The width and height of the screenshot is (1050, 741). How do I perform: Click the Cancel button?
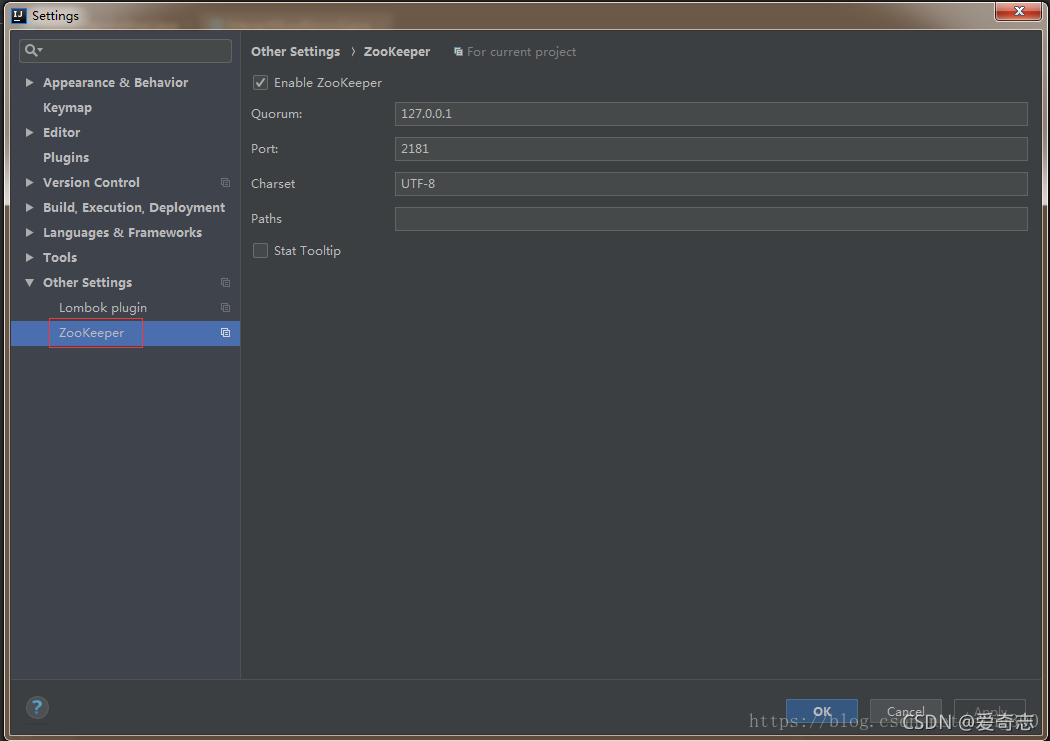coord(905,712)
